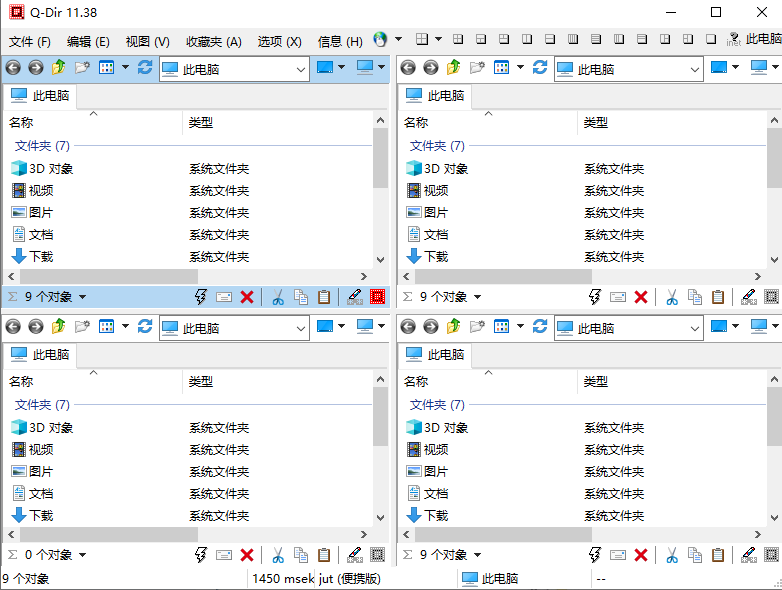
Task: Click red select-all grid icon in top-left pane
Action: [378, 297]
